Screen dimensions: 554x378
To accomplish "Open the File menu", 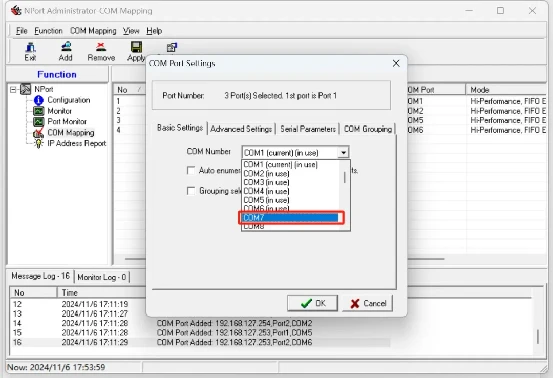I will [x=21, y=31].
